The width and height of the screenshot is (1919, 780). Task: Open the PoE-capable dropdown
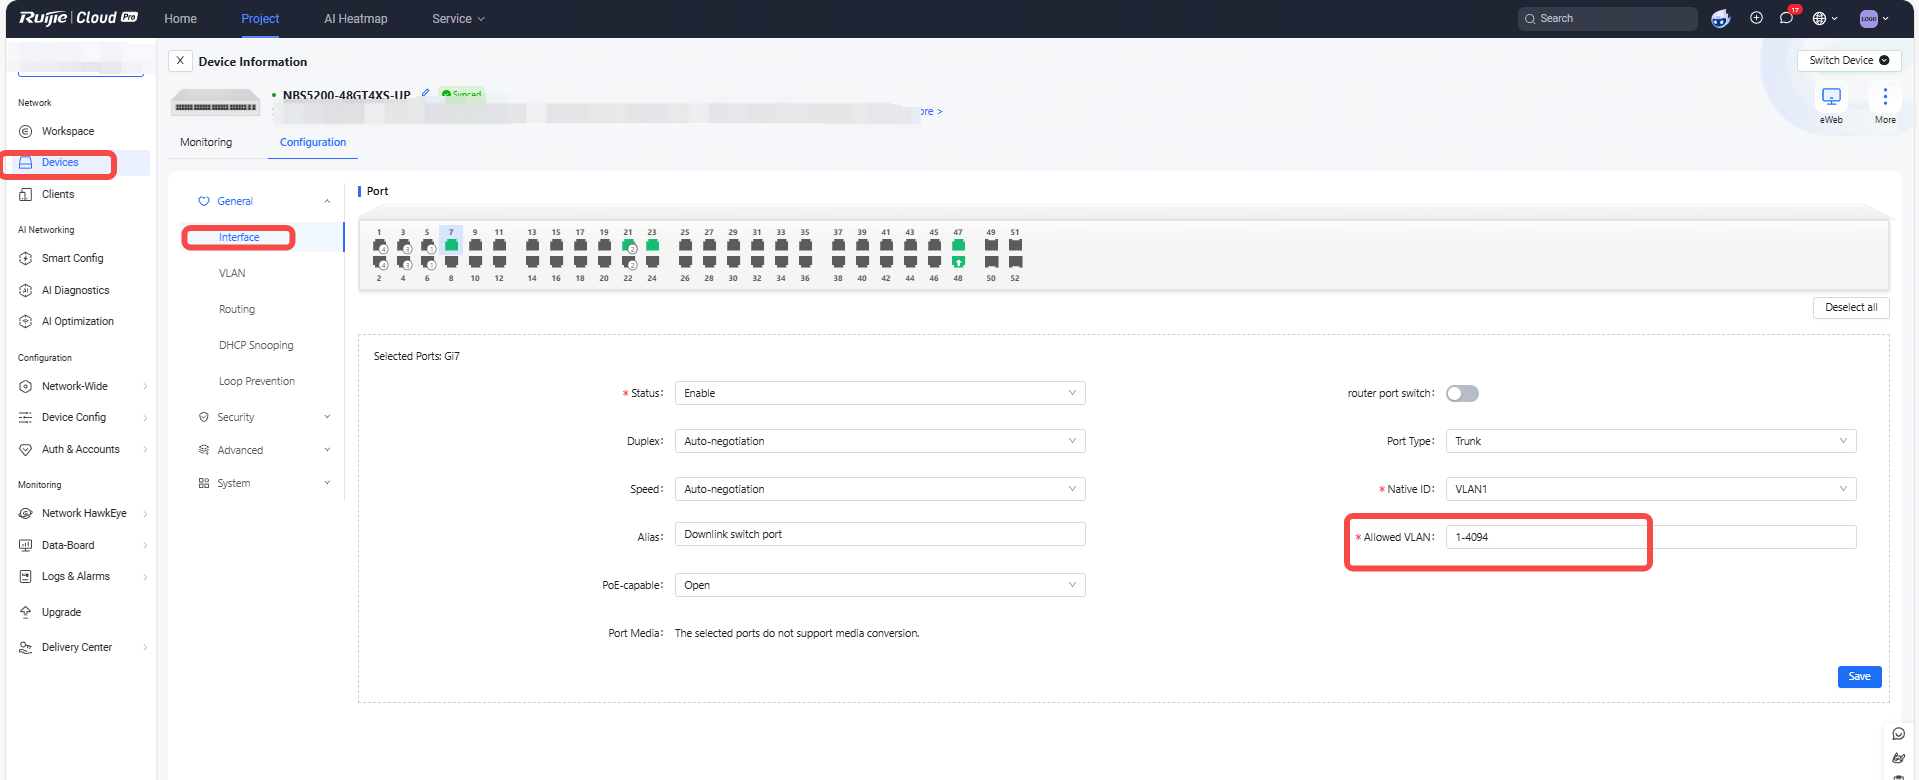(x=880, y=585)
